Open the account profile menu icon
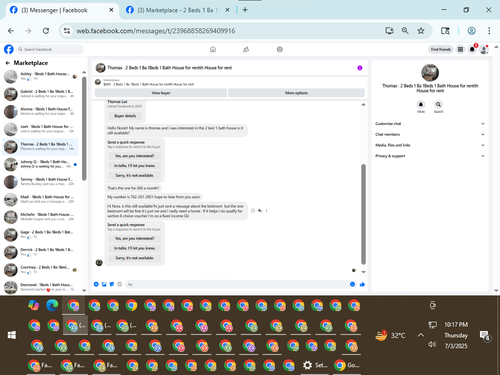500x375 pixels. click(484, 50)
